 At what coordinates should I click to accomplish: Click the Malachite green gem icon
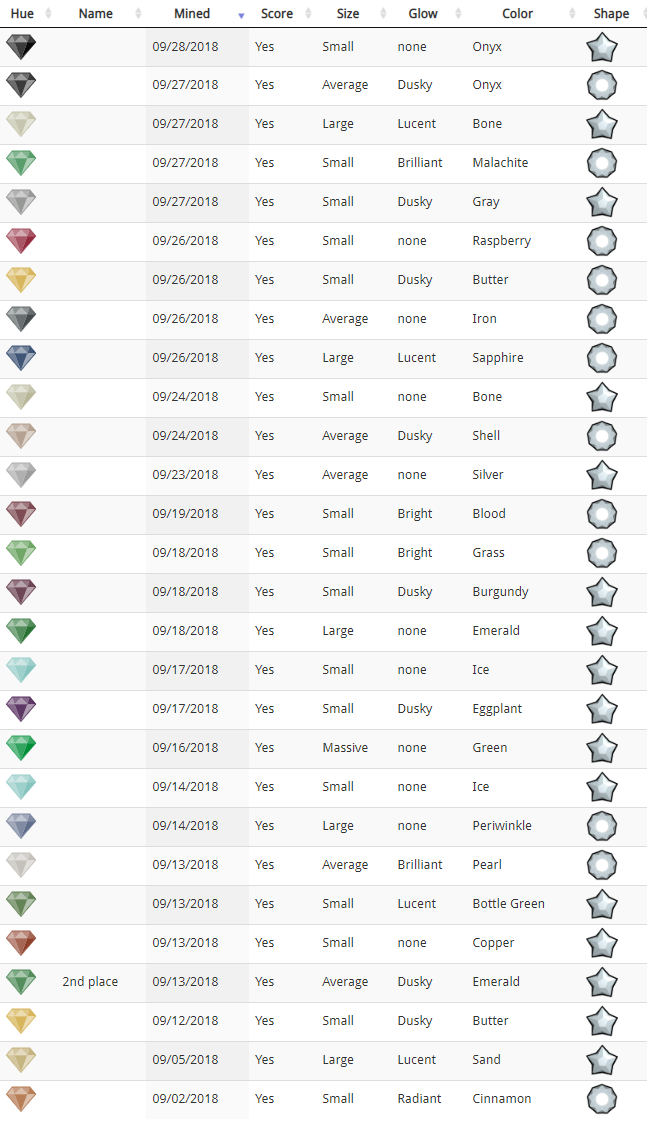(21, 163)
